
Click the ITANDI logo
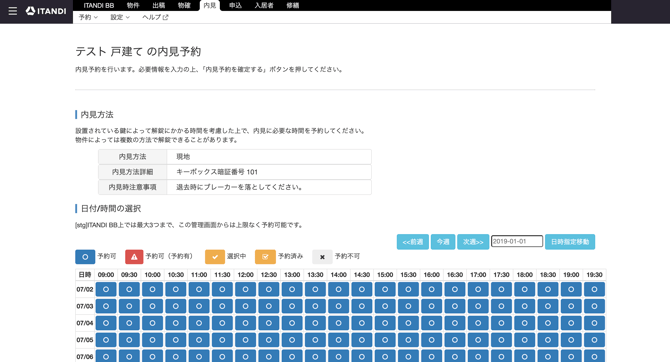(46, 11)
